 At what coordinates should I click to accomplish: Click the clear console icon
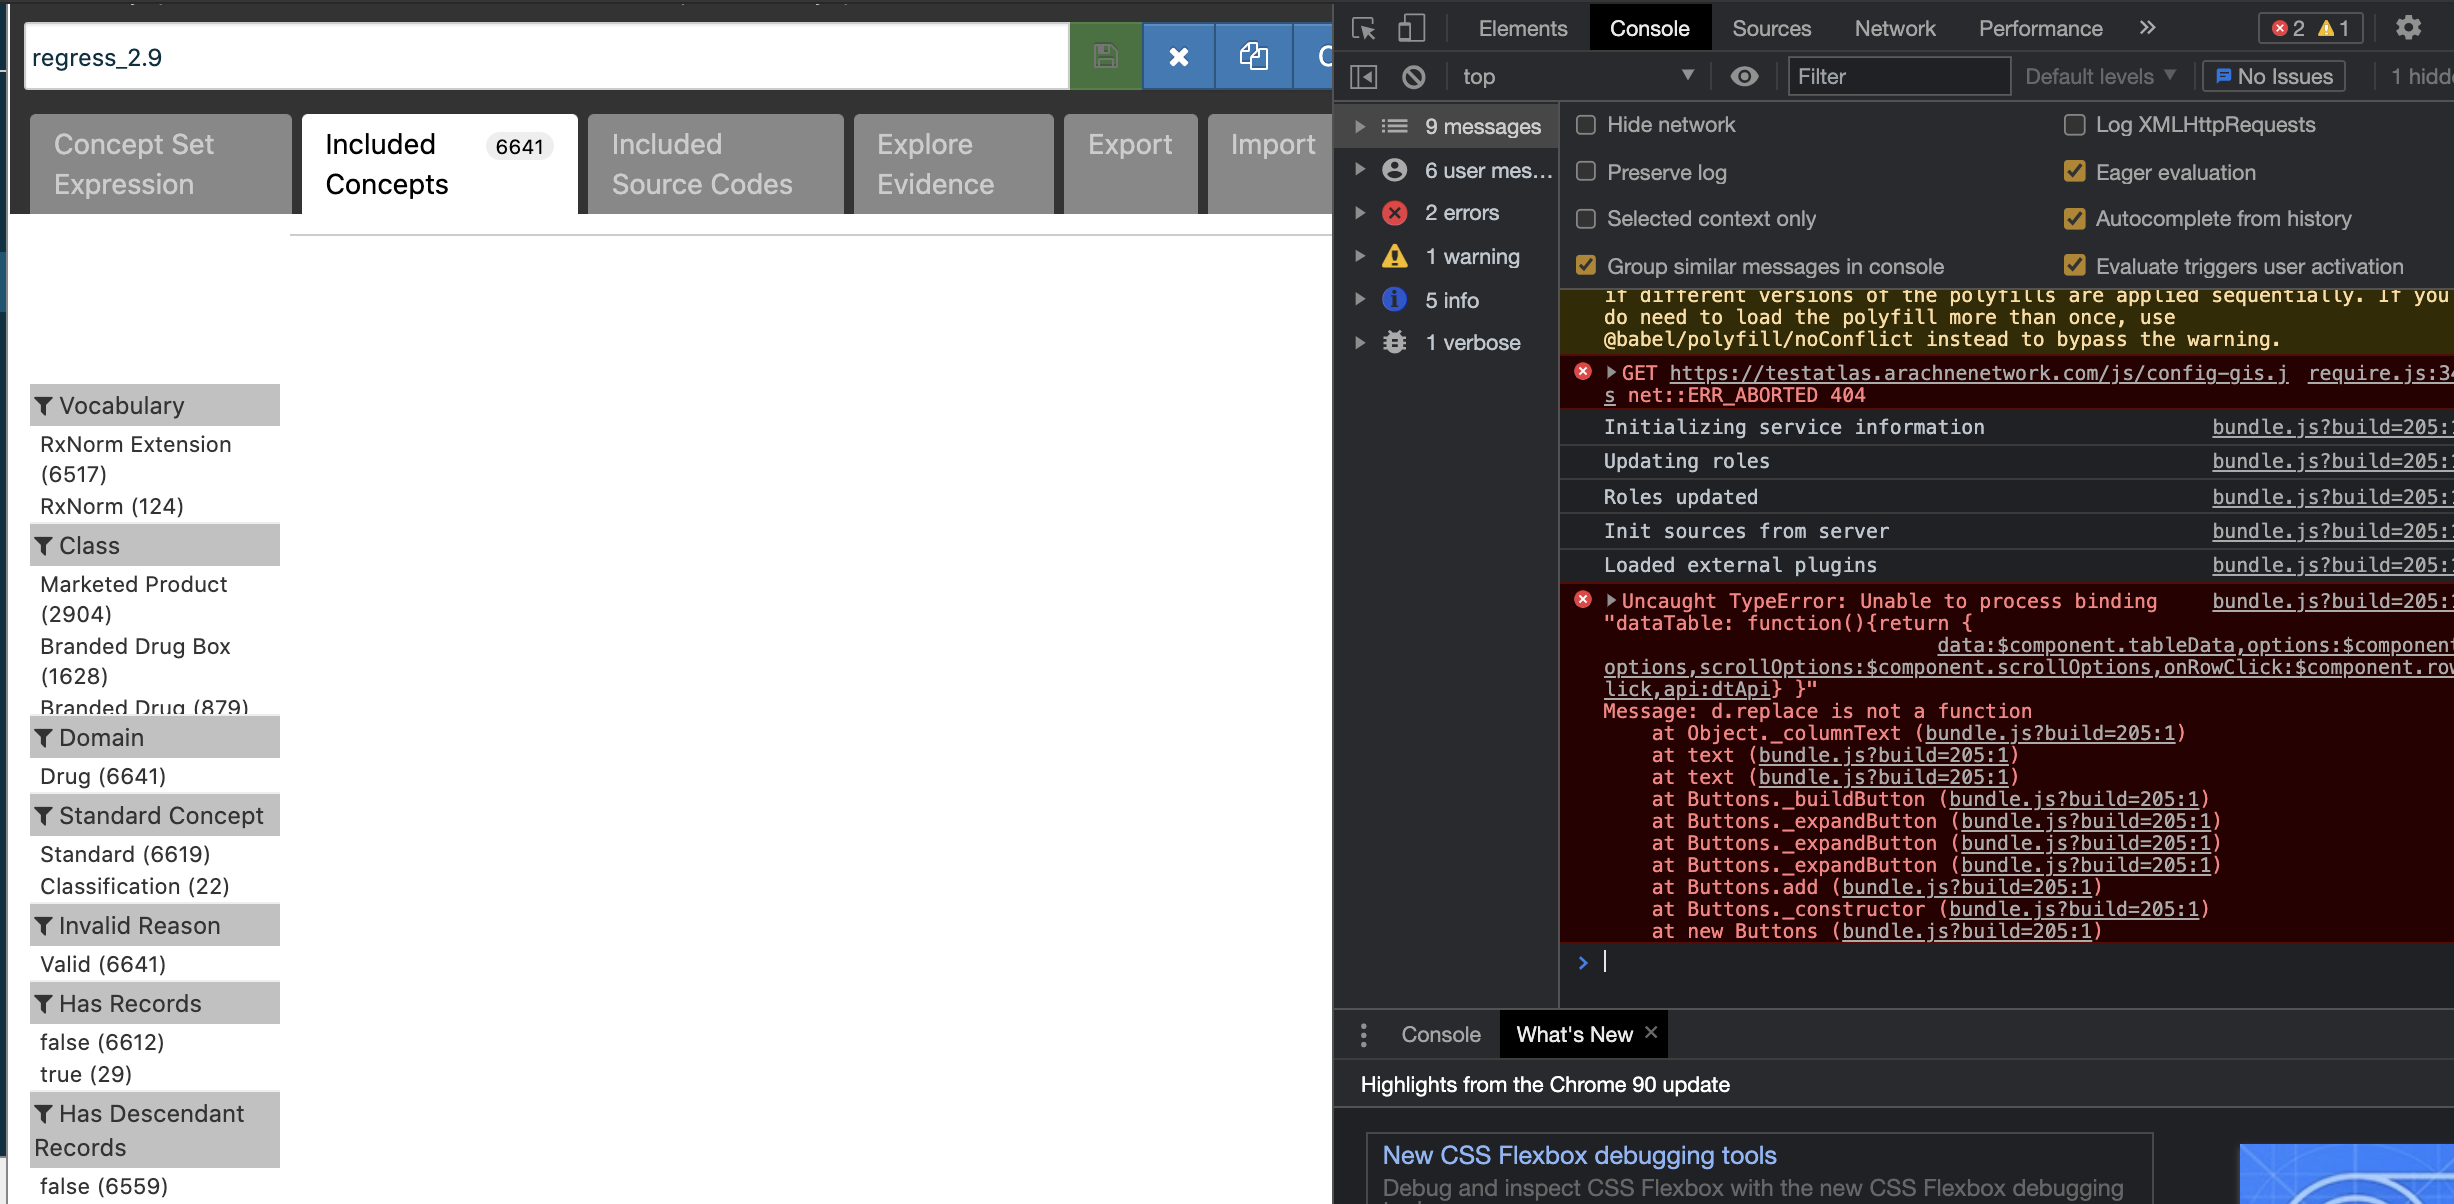click(1410, 76)
